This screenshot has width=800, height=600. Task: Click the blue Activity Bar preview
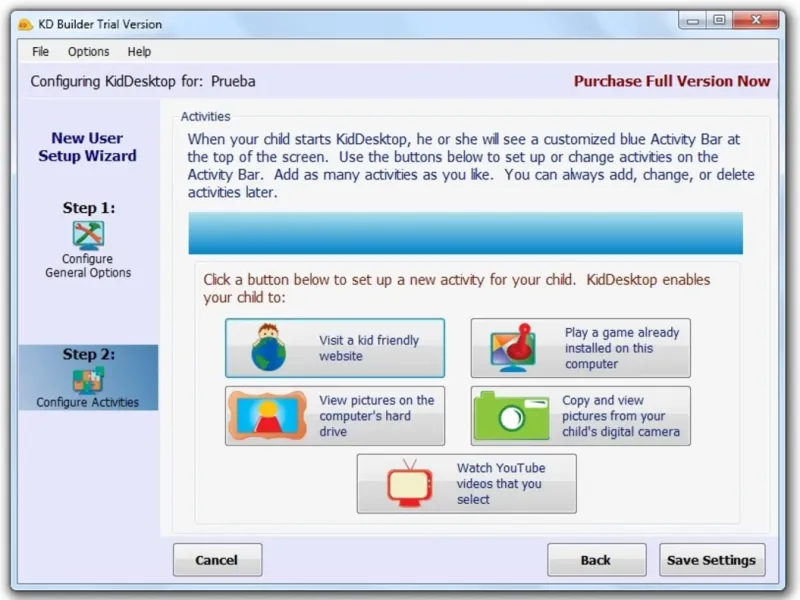click(465, 233)
